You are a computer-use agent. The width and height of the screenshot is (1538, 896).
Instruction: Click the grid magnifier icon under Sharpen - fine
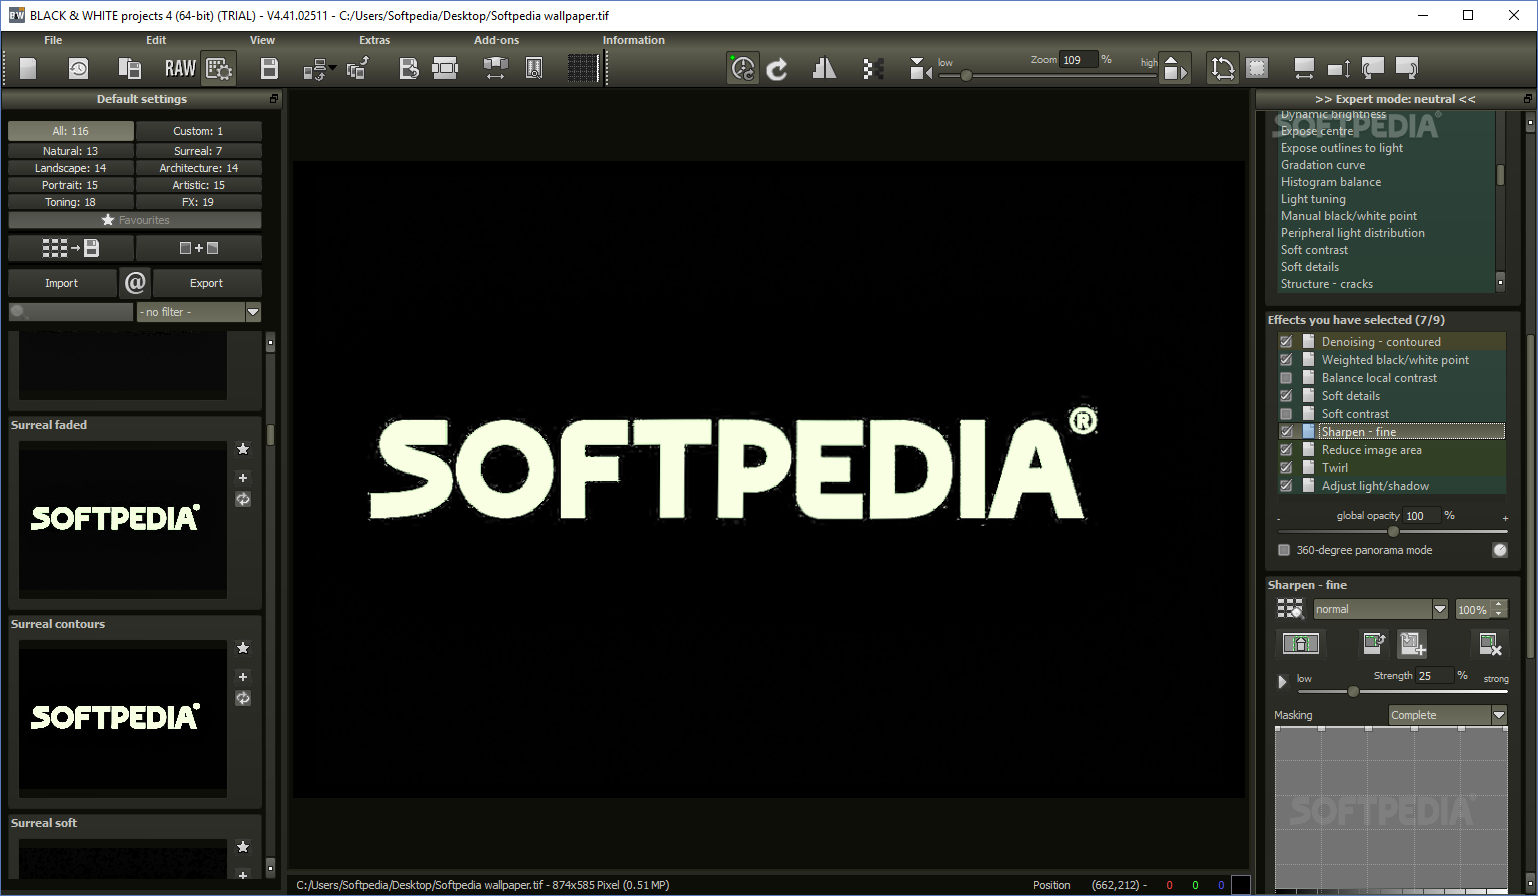(x=1291, y=609)
